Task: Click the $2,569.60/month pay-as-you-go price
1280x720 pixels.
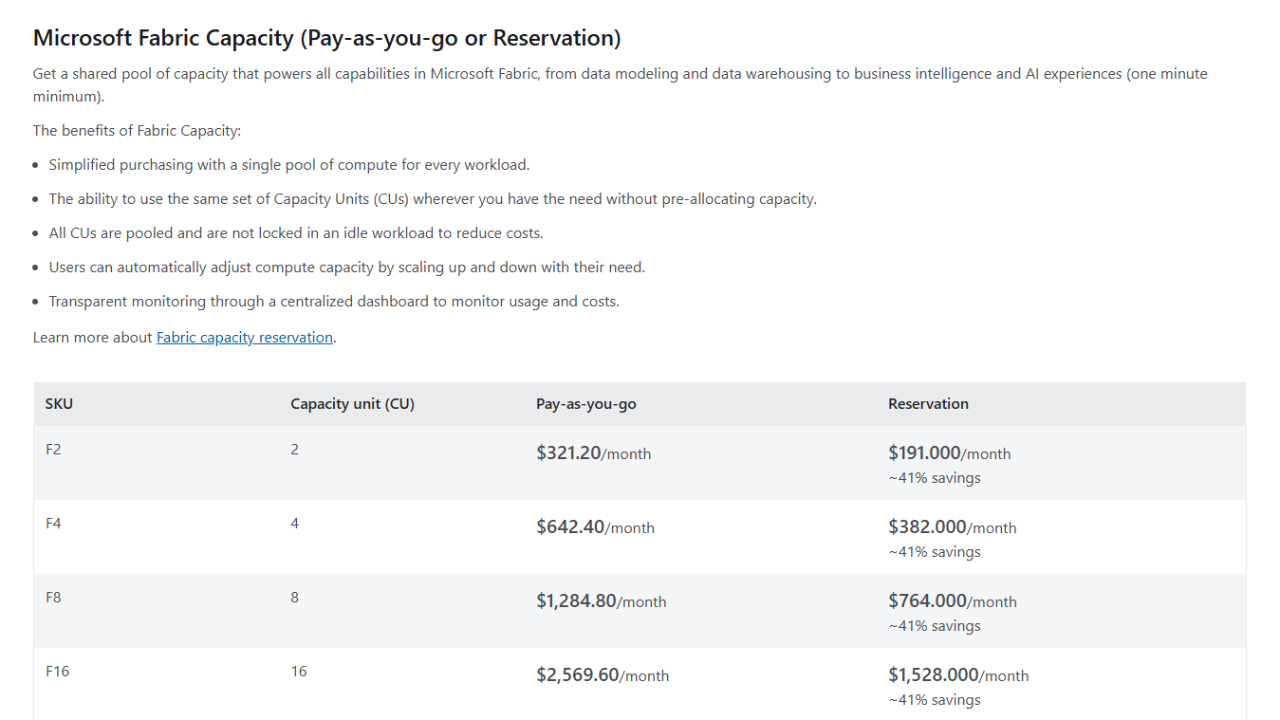Action: (603, 675)
